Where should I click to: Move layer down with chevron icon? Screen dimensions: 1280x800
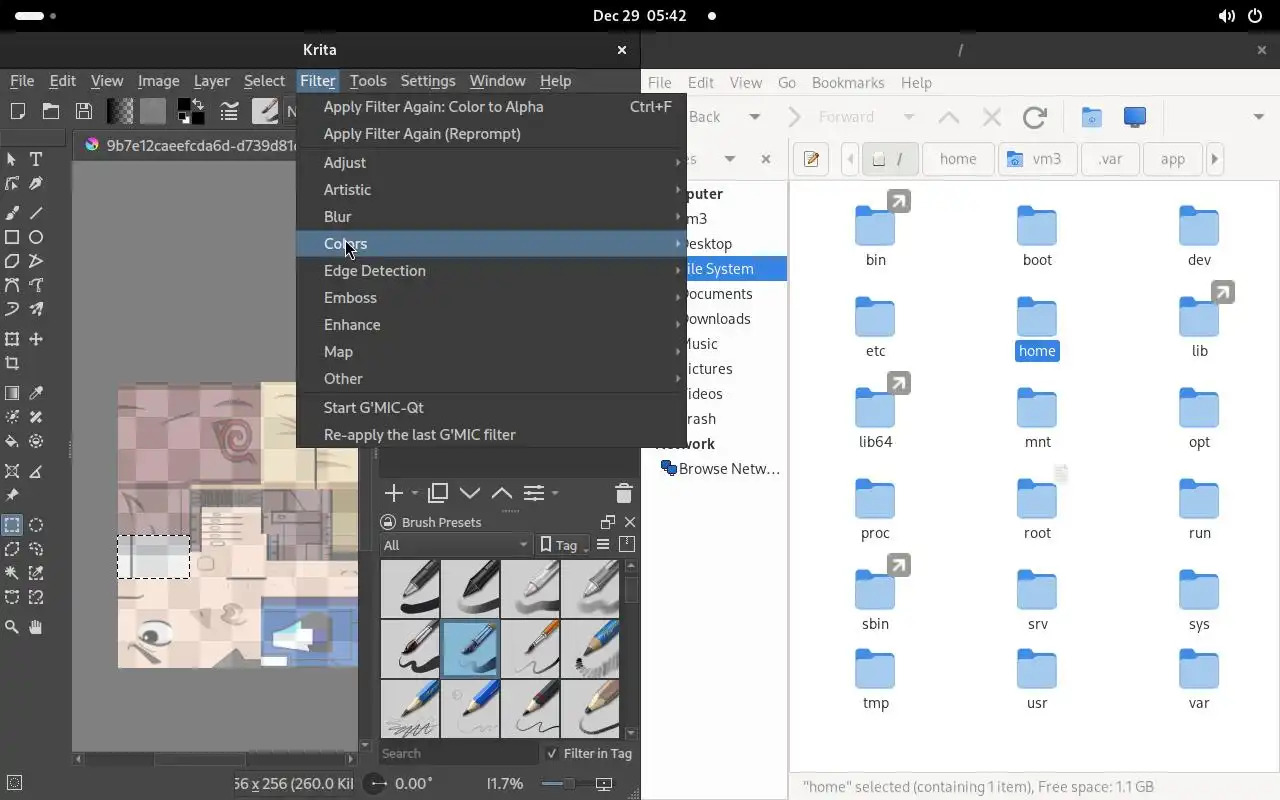[469, 493]
